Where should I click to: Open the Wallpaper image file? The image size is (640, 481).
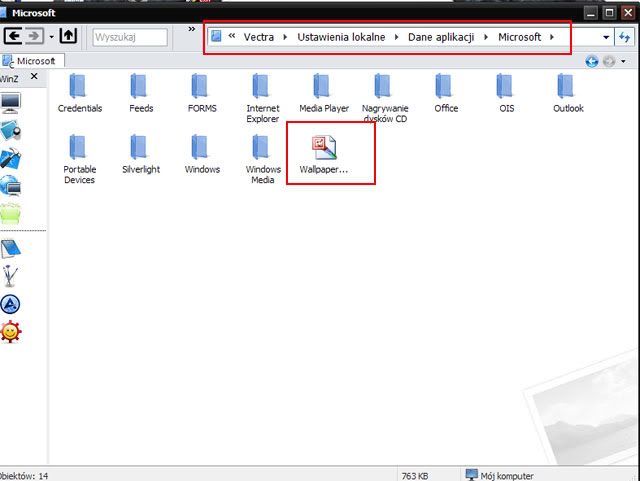[324, 149]
